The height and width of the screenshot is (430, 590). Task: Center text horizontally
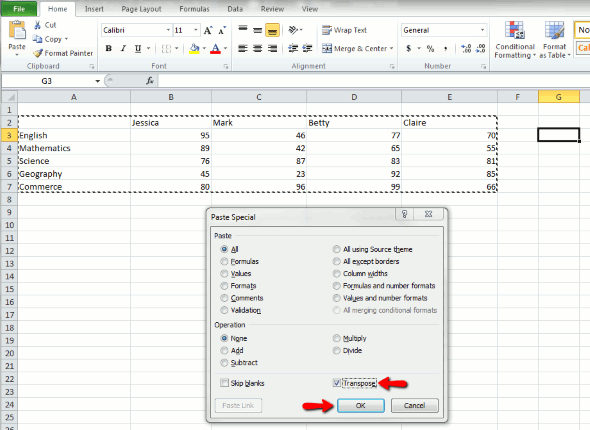coord(257,48)
